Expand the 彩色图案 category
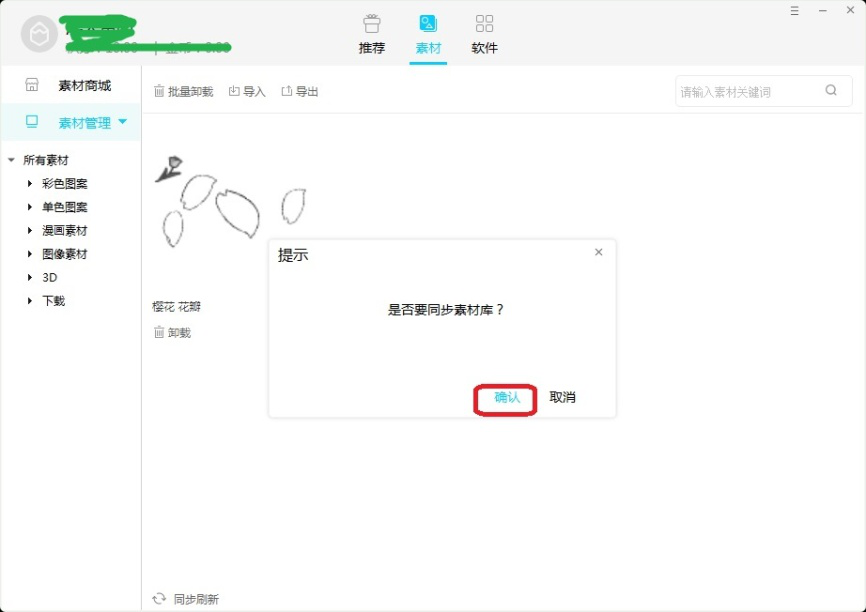The image size is (866, 612). click(30, 183)
